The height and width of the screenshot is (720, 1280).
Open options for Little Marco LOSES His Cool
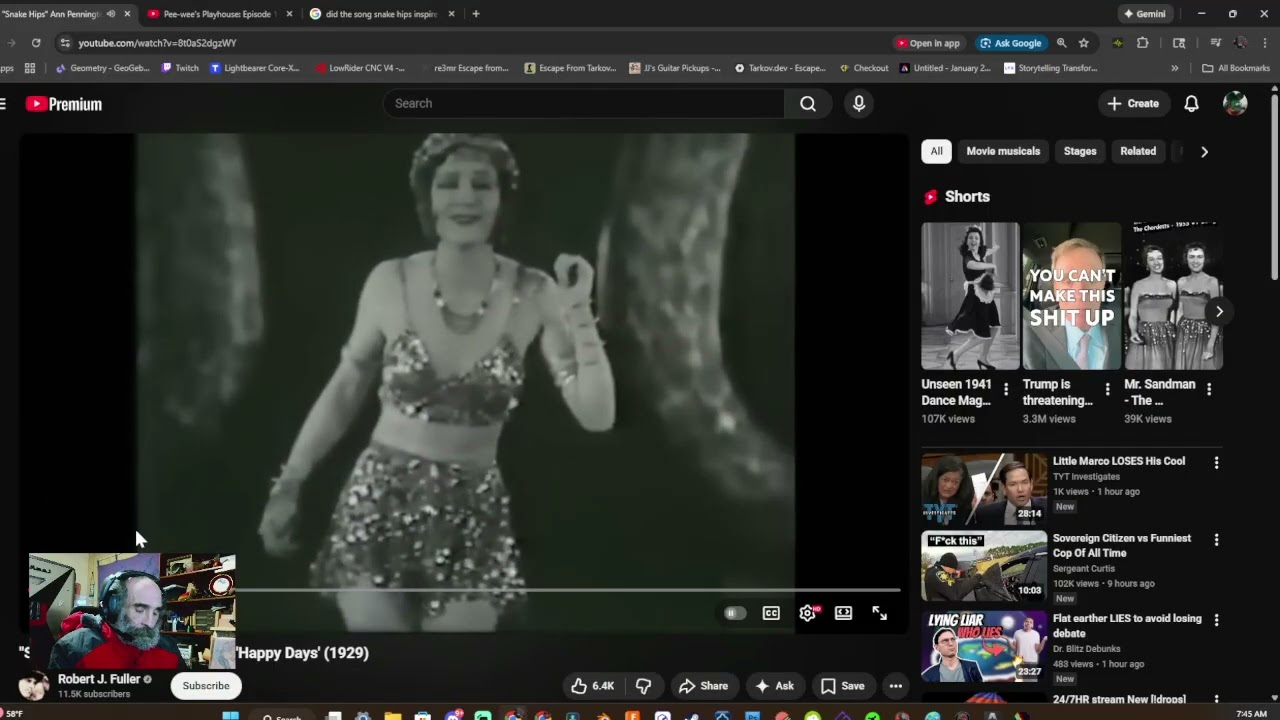(1216, 463)
